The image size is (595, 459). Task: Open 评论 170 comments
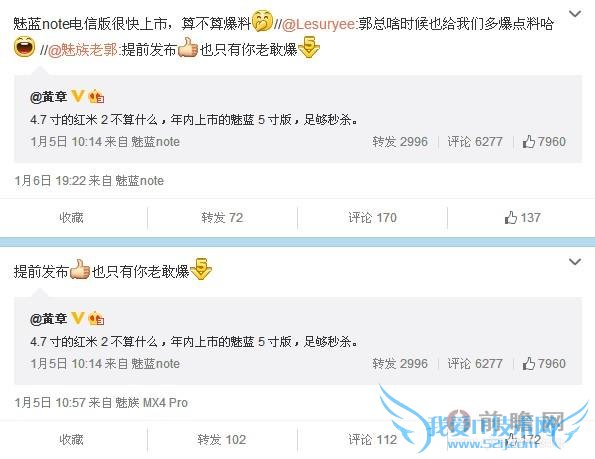coord(373,218)
